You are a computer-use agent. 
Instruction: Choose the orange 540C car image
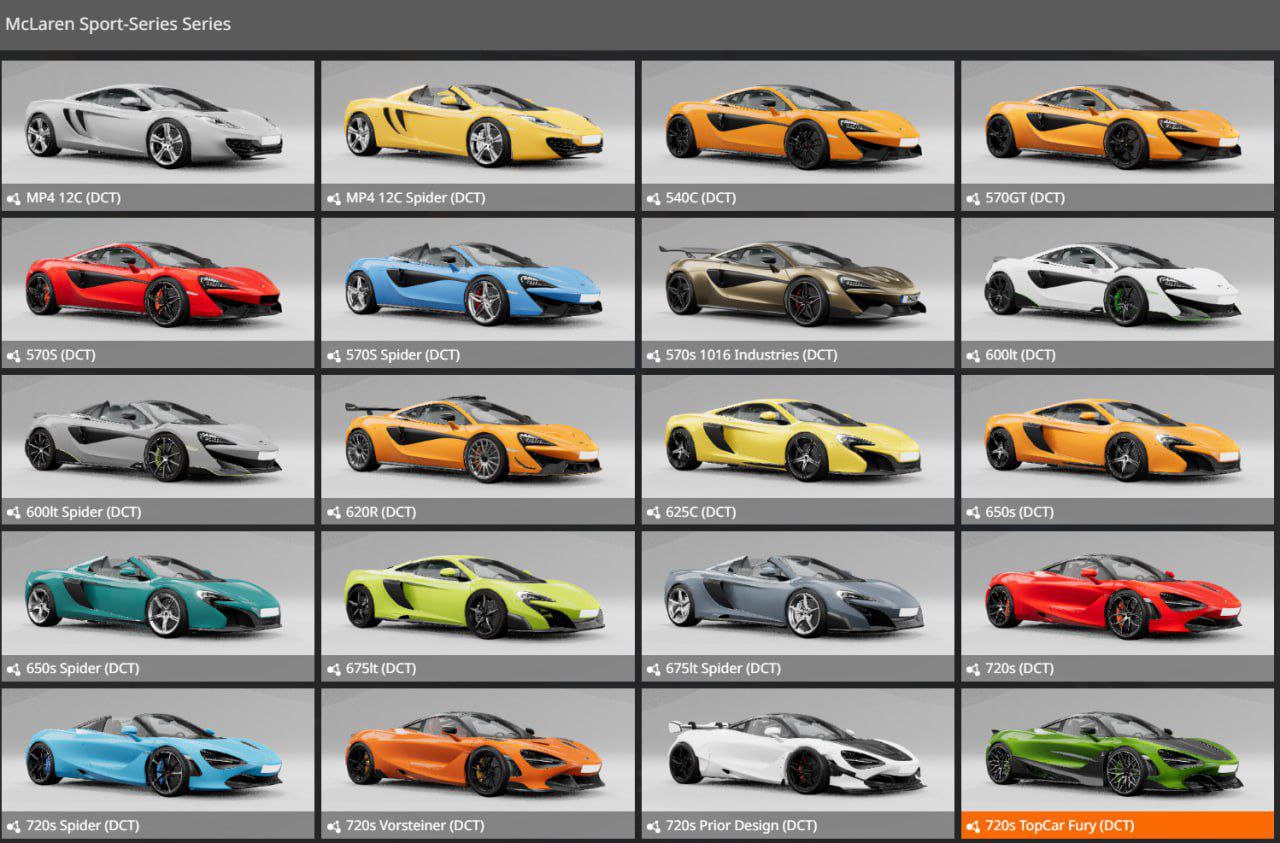click(x=797, y=124)
